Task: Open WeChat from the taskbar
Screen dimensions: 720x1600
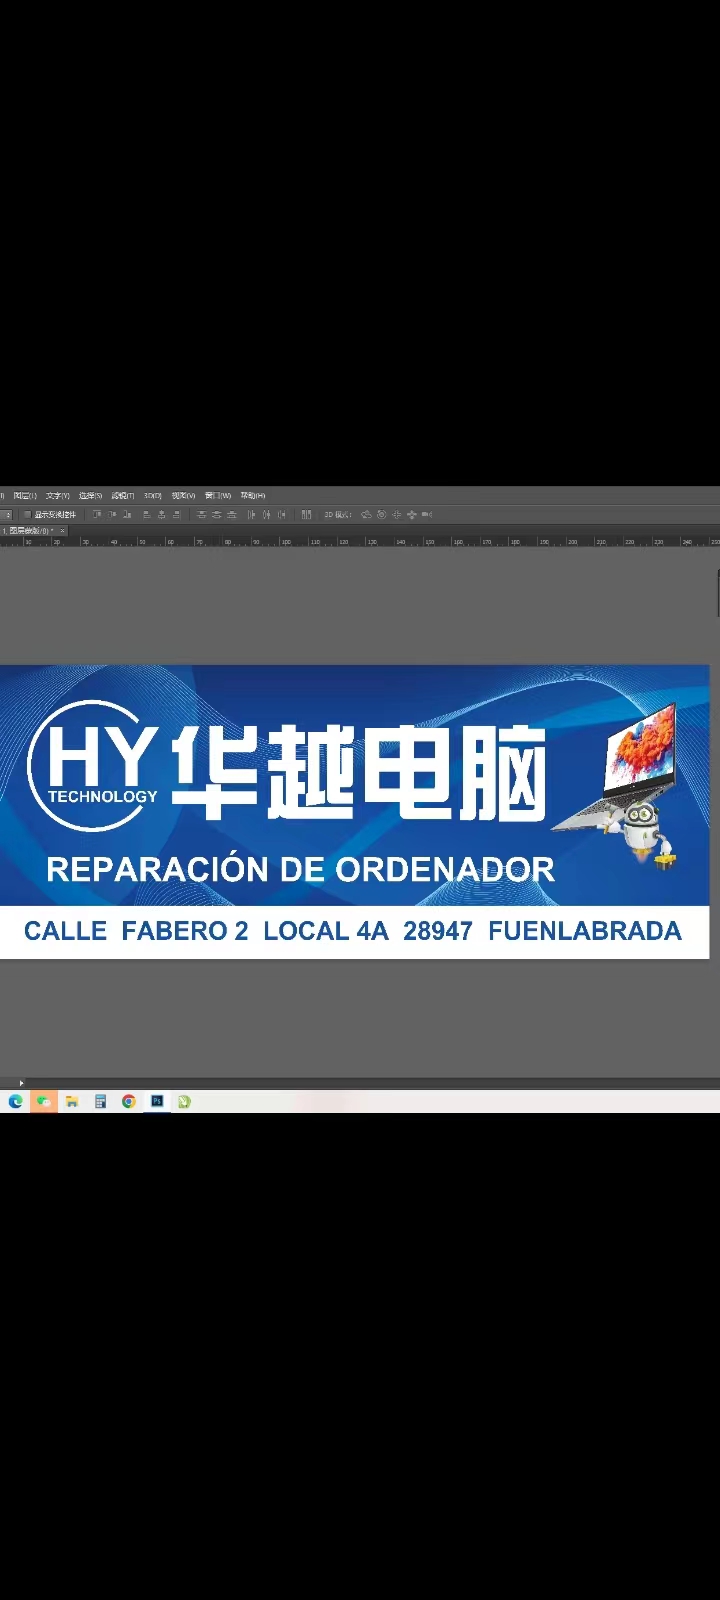Action: [43, 1101]
